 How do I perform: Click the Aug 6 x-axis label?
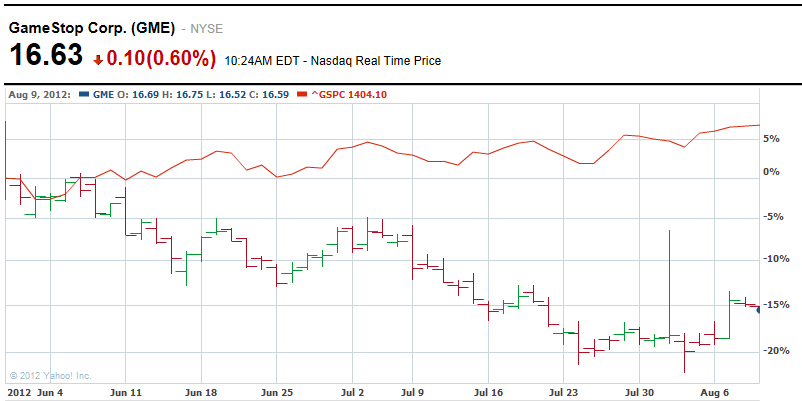[x=714, y=393]
